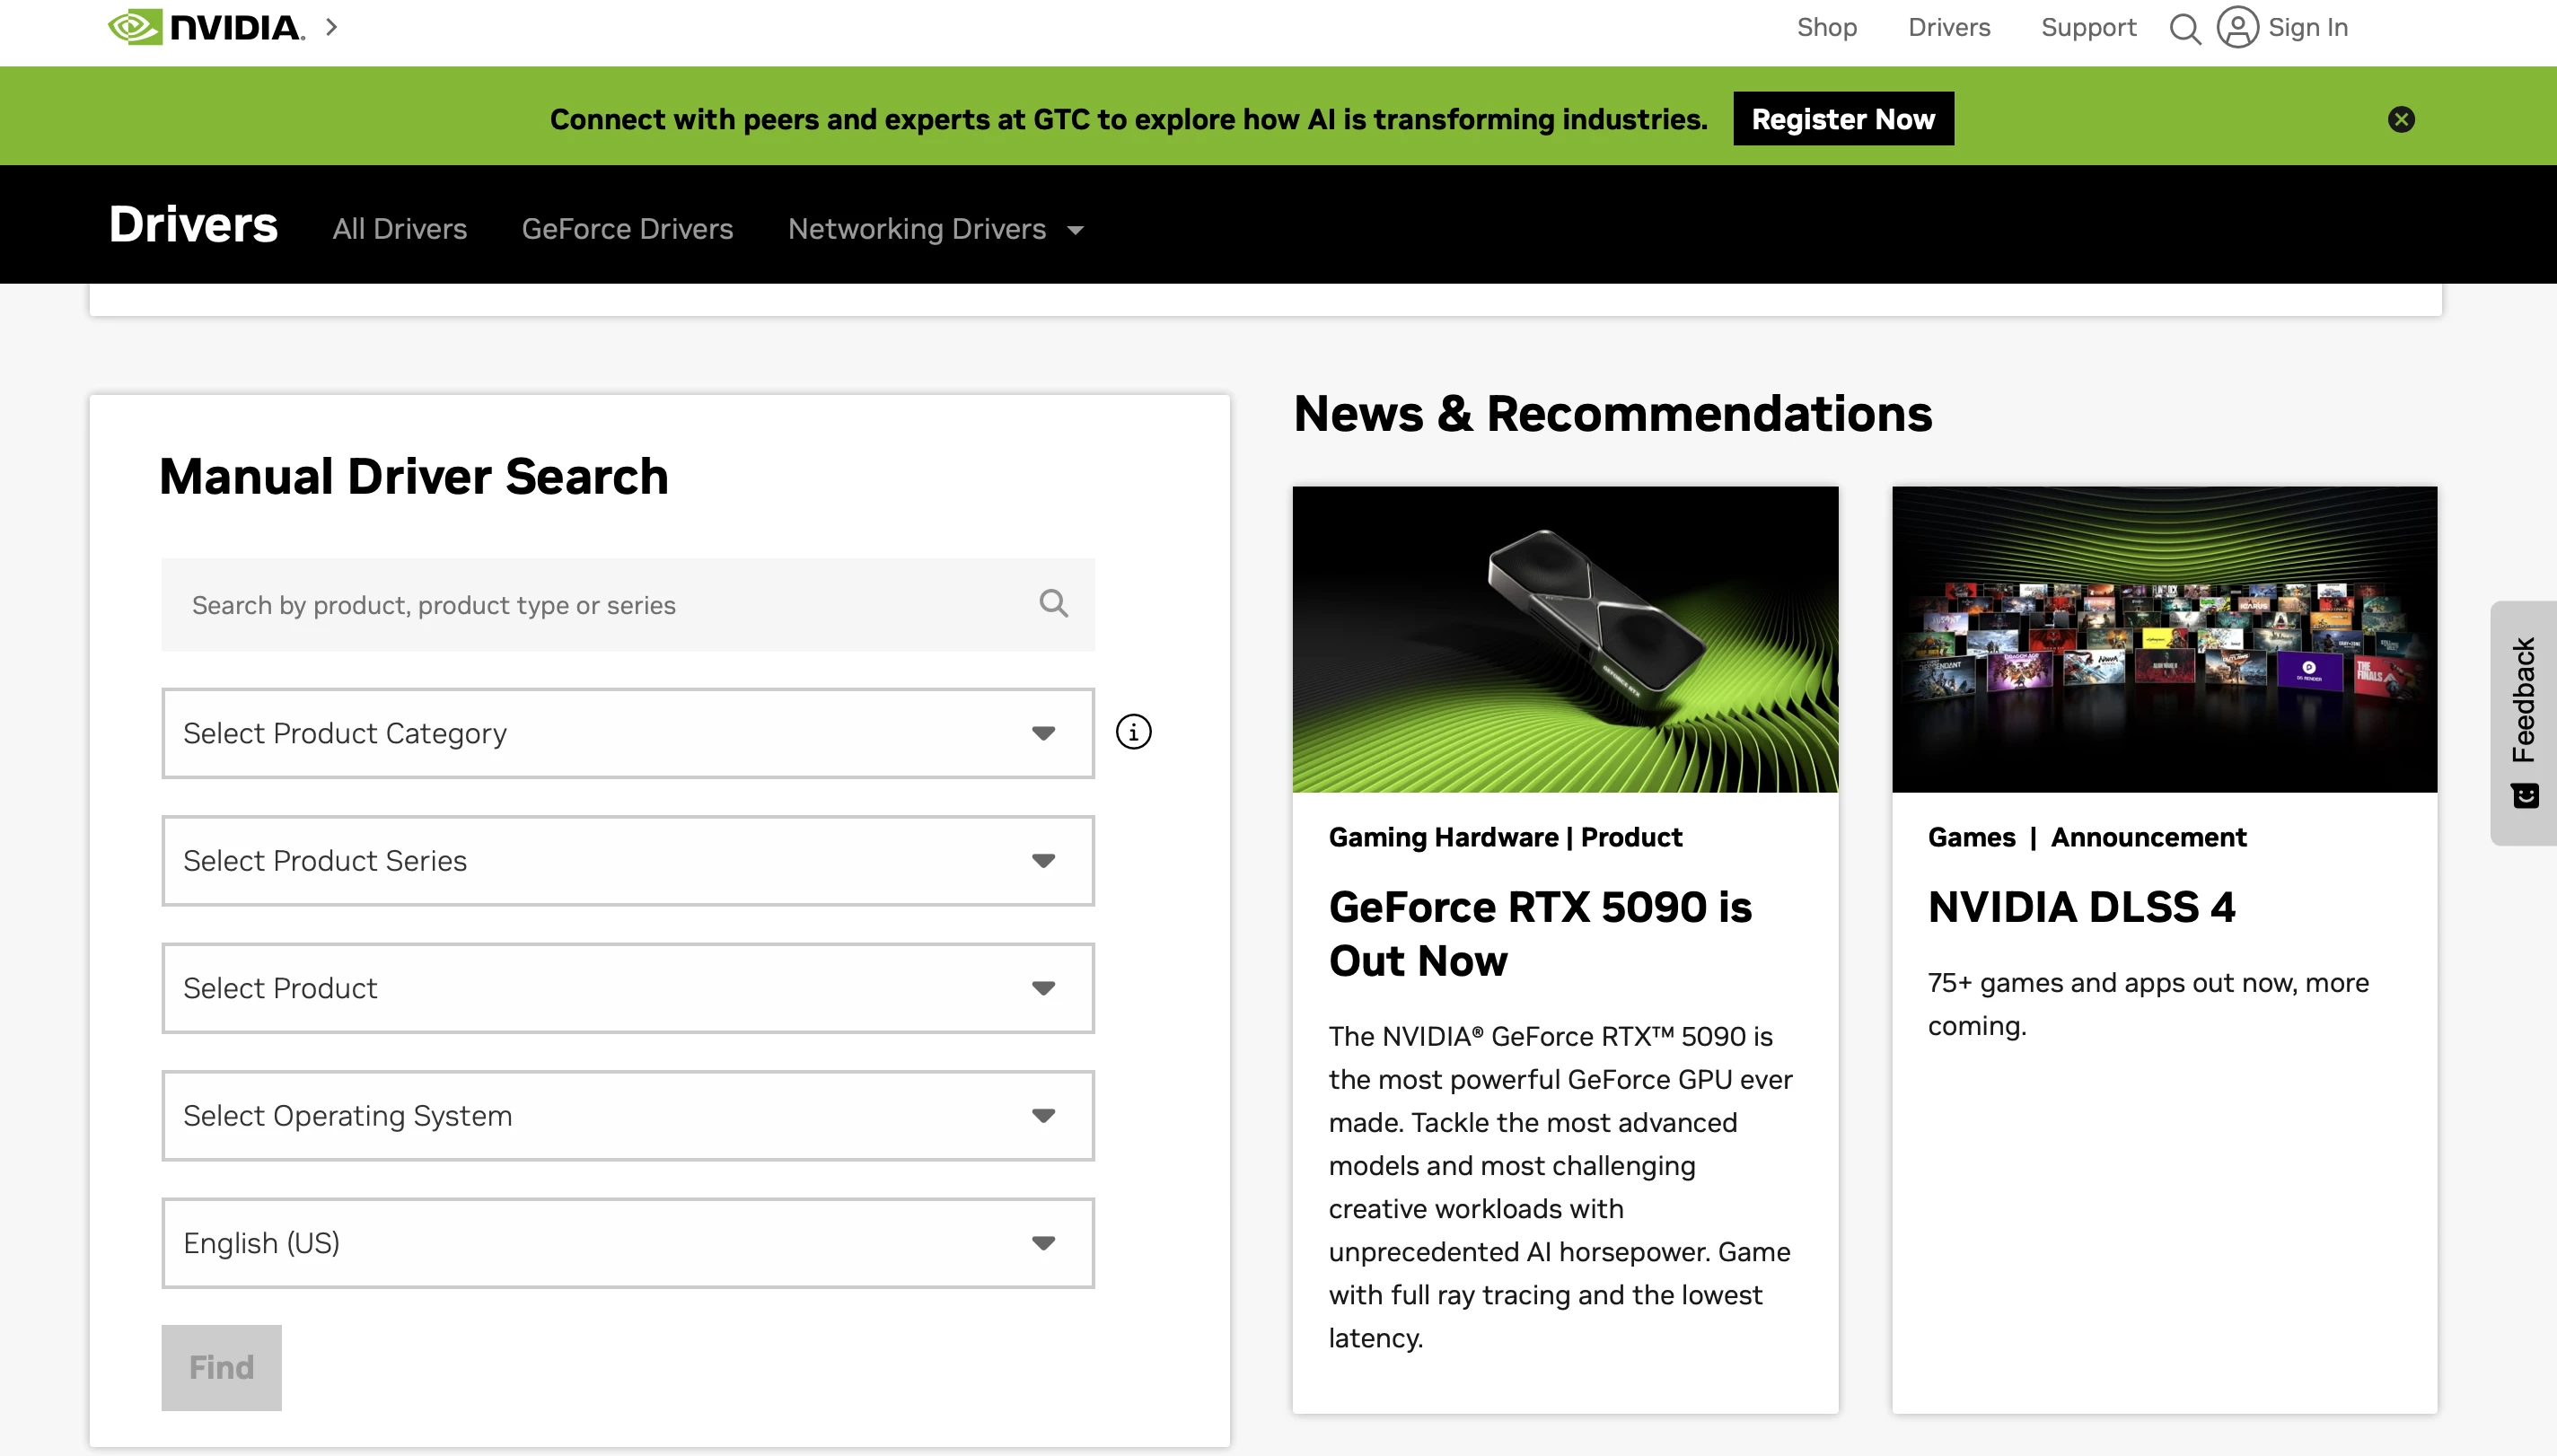
Task: Open the GeForce RTX 5090 is Out Now article
Action: (1540, 933)
